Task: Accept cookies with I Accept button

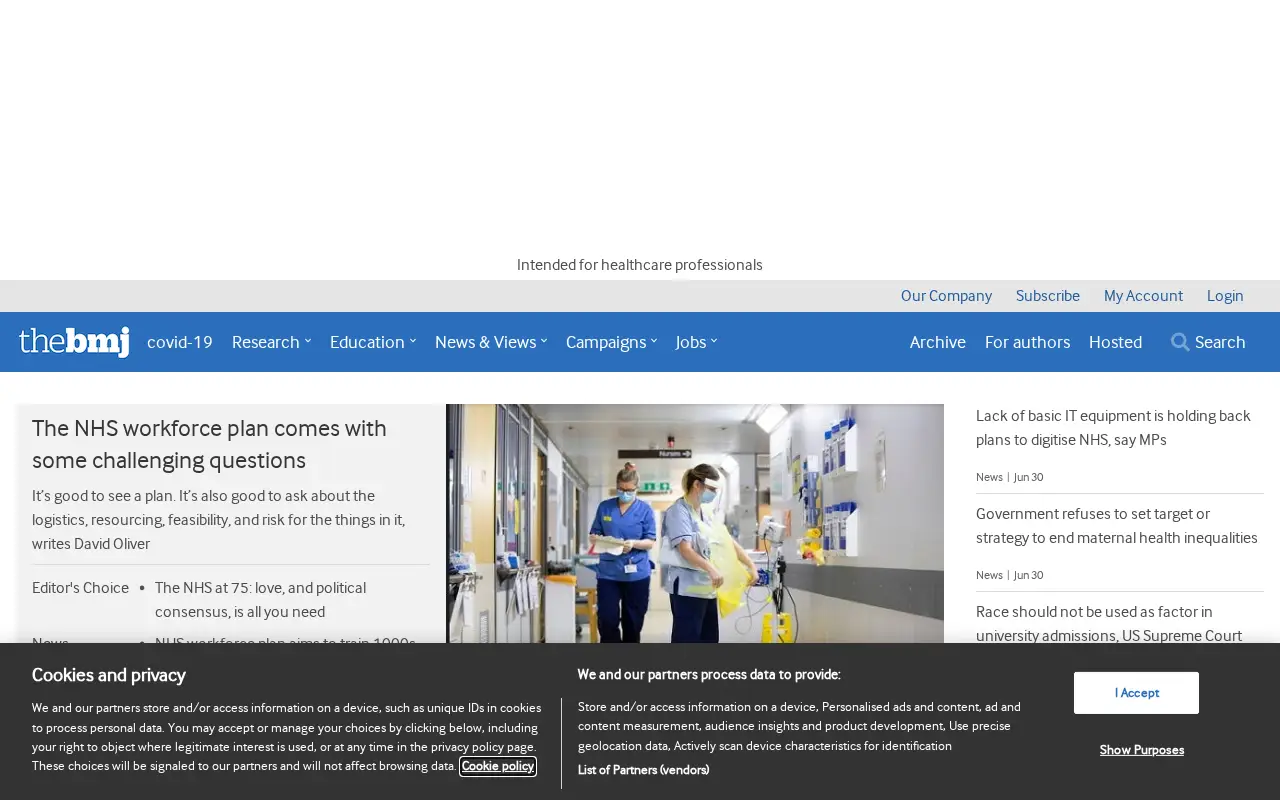Action: click(x=1136, y=693)
